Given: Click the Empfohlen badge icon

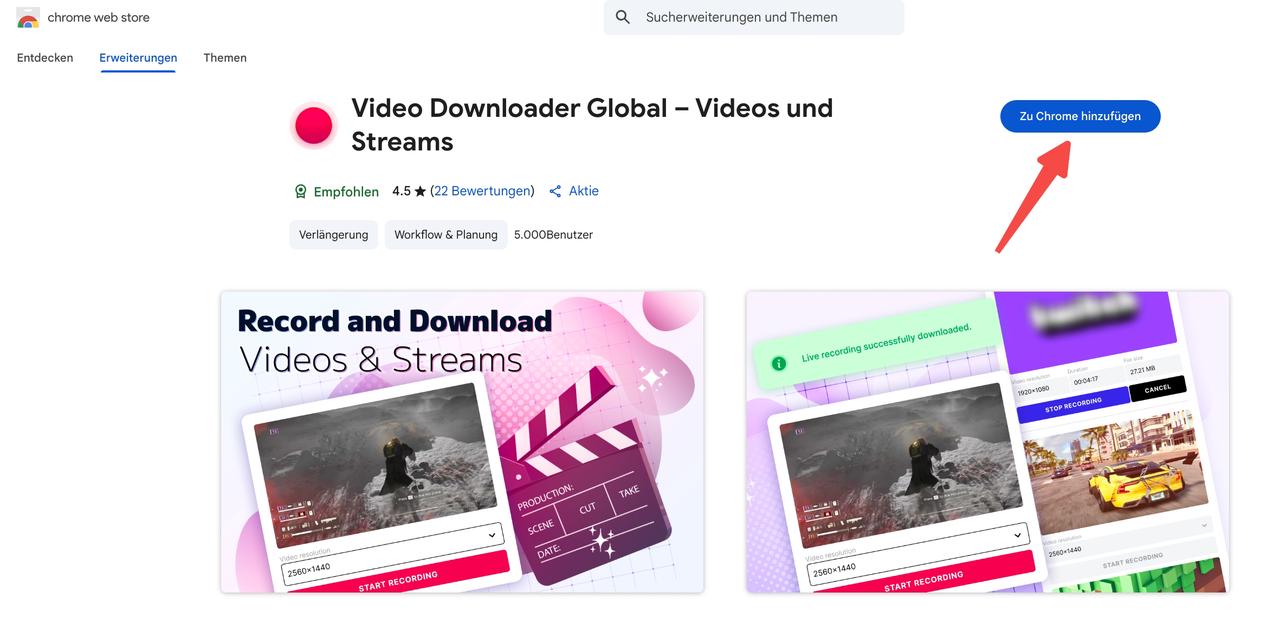Looking at the screenshot, I should tap(300, 191).
